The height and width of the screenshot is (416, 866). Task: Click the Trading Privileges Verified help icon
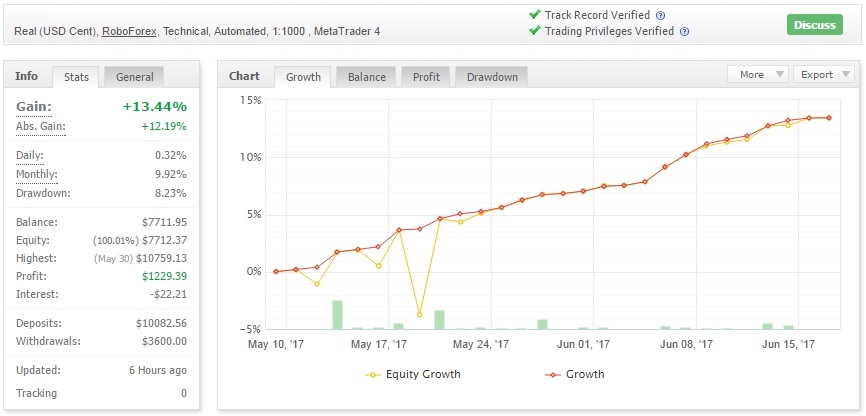click(683, 31)
